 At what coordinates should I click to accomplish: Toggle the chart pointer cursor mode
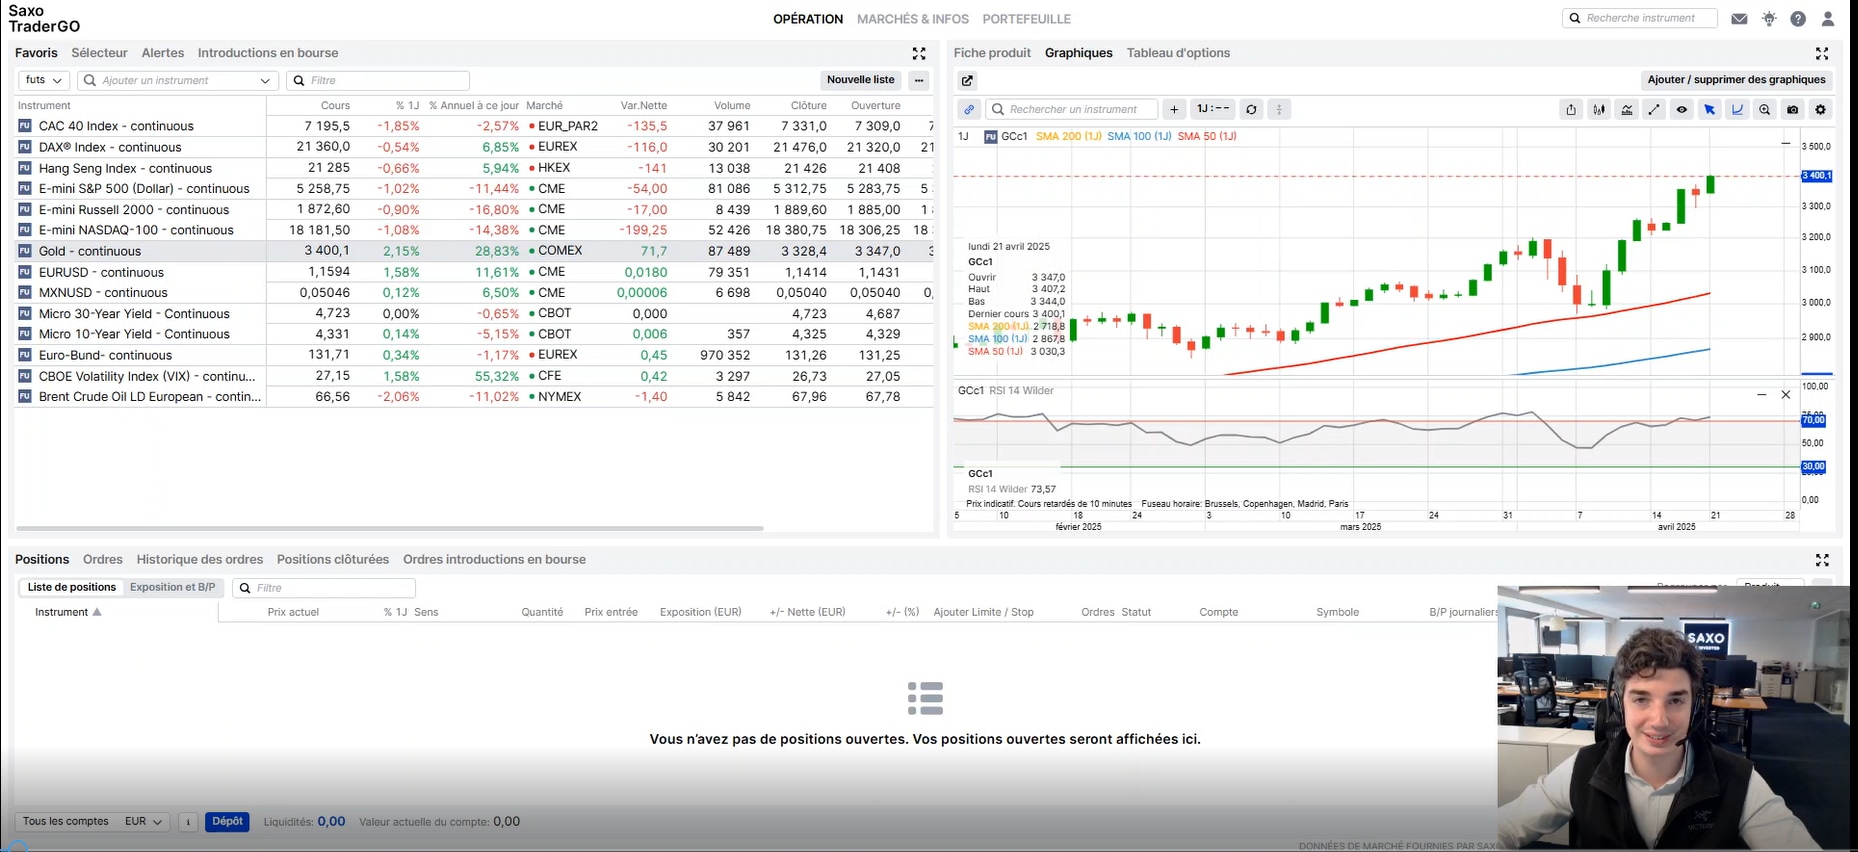pos(1709,110)
